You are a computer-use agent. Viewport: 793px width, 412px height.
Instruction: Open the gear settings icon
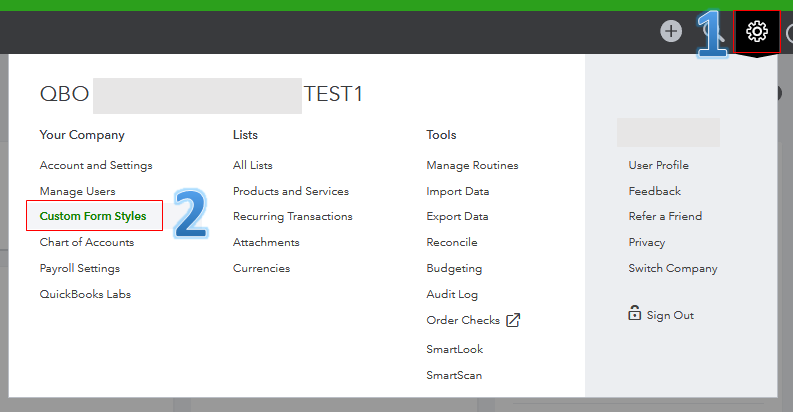click(757, 31)
